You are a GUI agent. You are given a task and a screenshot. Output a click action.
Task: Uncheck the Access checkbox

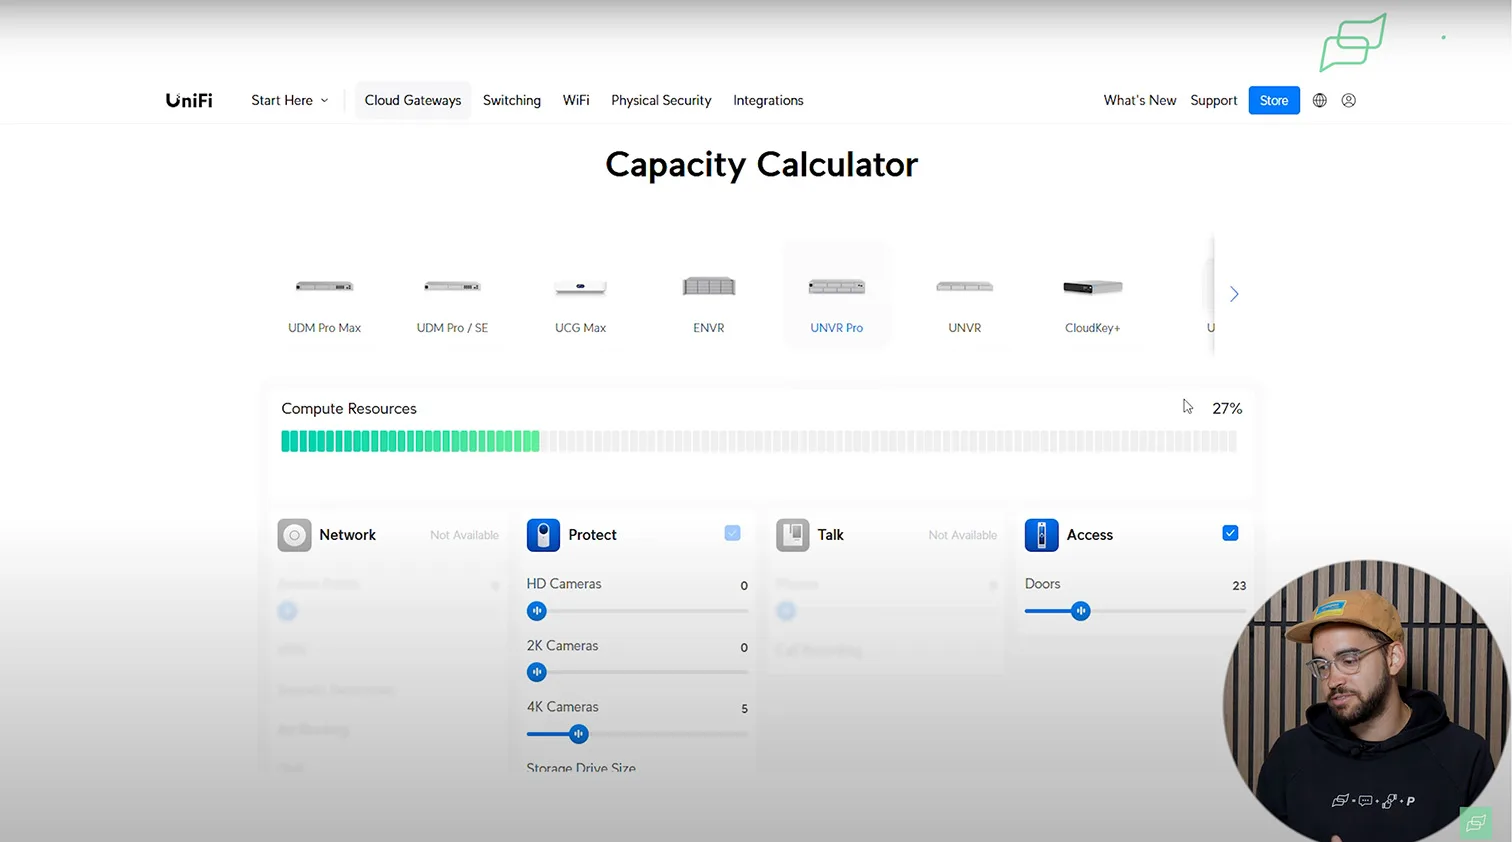pyautogui.click(x=1230, y=533)
